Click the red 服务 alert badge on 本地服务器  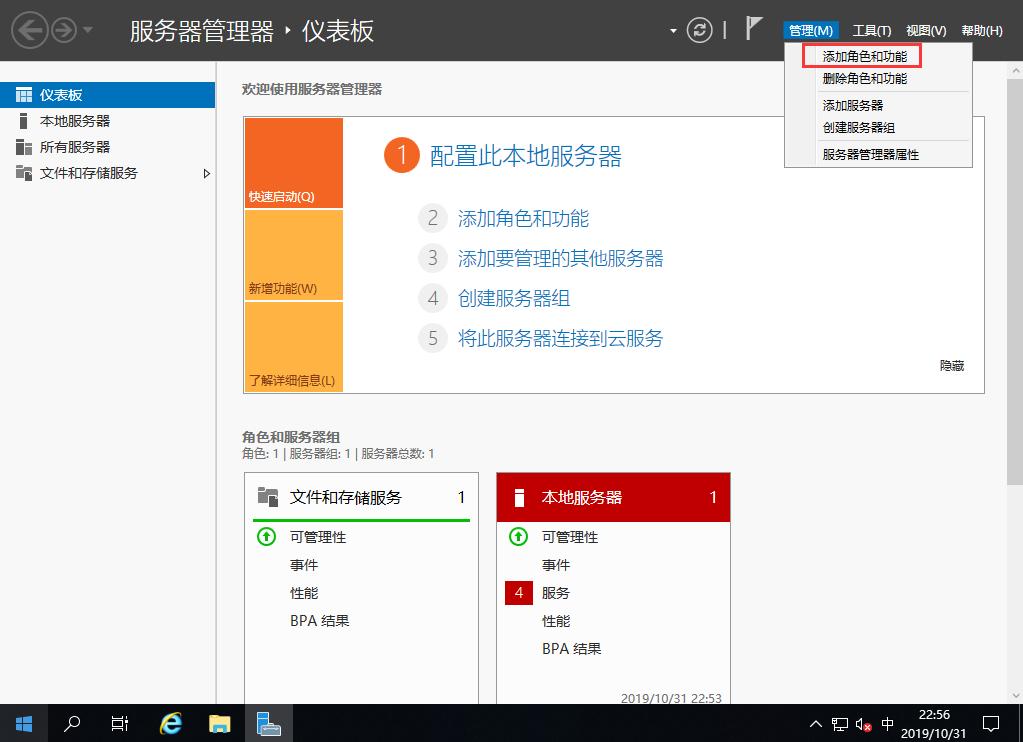pos(518,593)
